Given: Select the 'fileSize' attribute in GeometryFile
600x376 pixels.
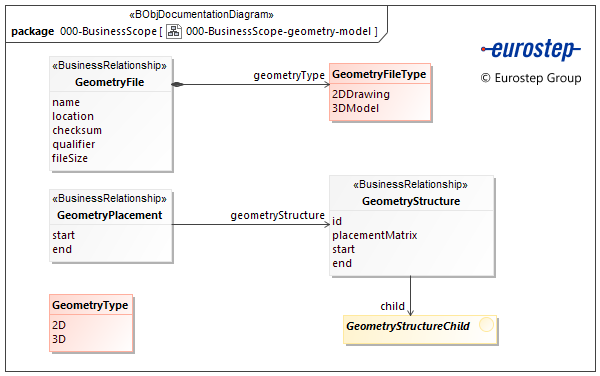Looking at the screenshot, I should tap(70, 158).
